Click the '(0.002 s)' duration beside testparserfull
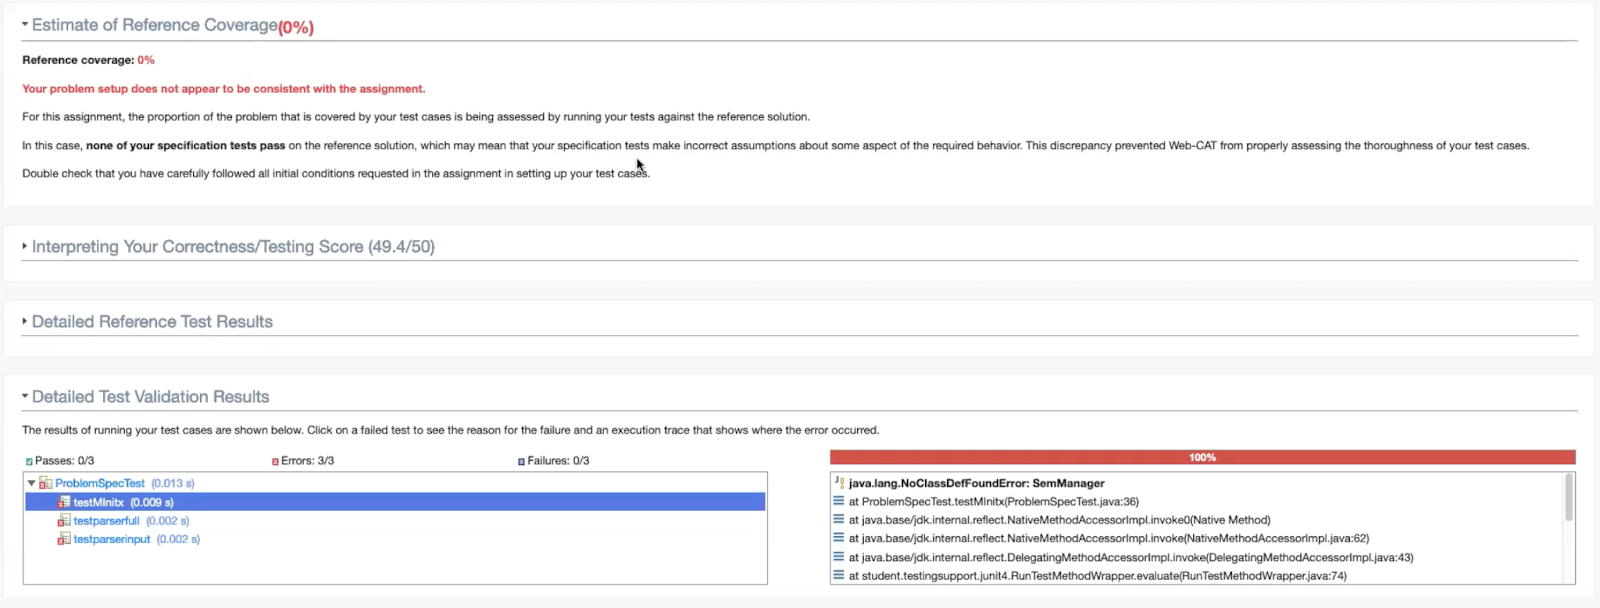 [x=168, y=521]
